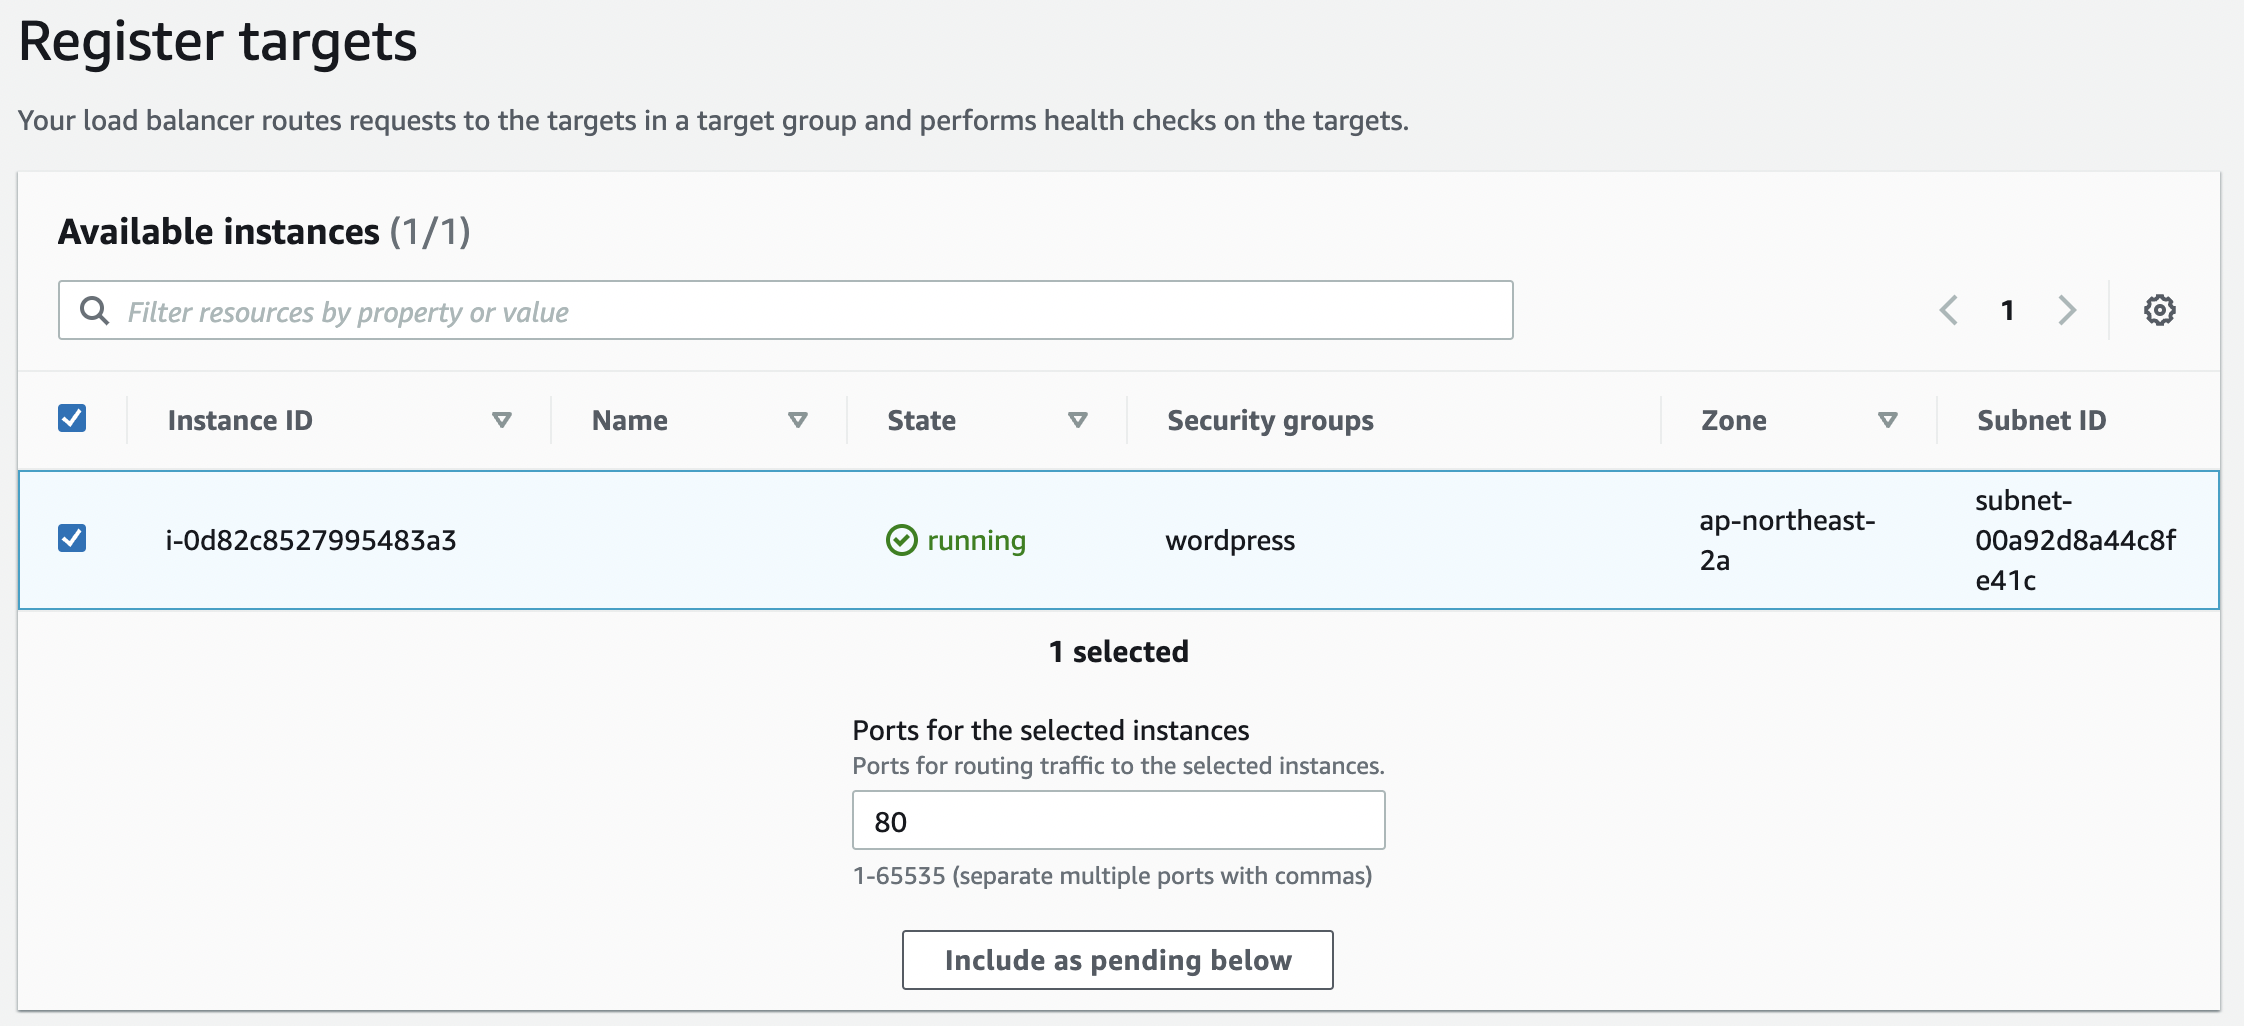Uncheck instance i-0d82c8527995483a3 checkbox
The height and width of the screenshot is (1026, 2244).
[x=72, y=538]
